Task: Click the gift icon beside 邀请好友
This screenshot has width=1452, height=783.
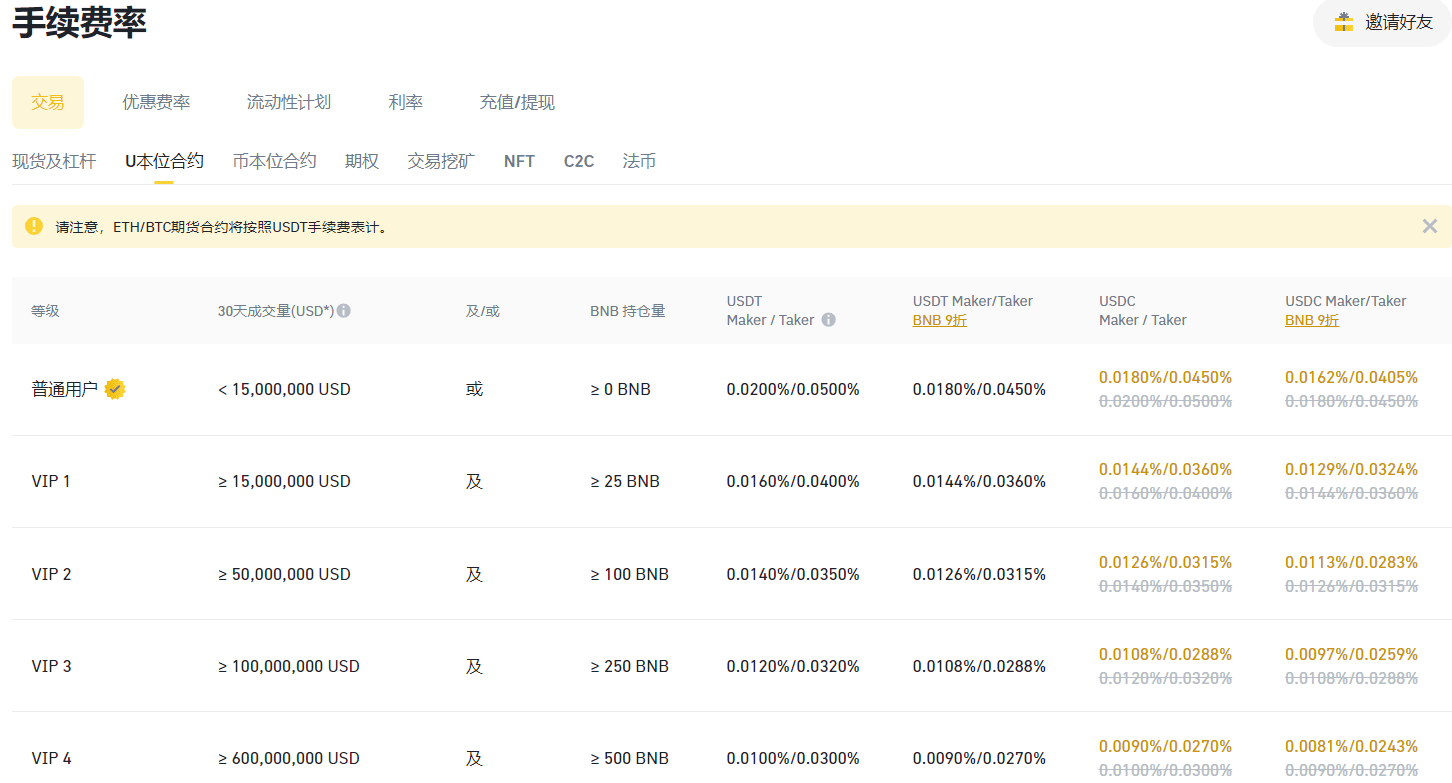Action: tap(1344, 22)
